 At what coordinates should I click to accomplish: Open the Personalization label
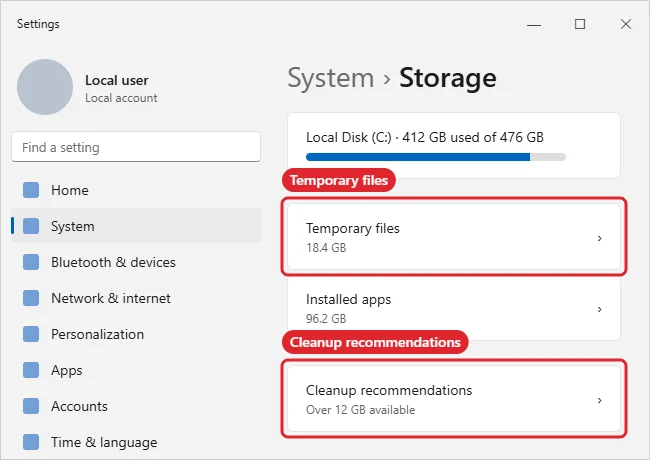(x=97, y=334)
